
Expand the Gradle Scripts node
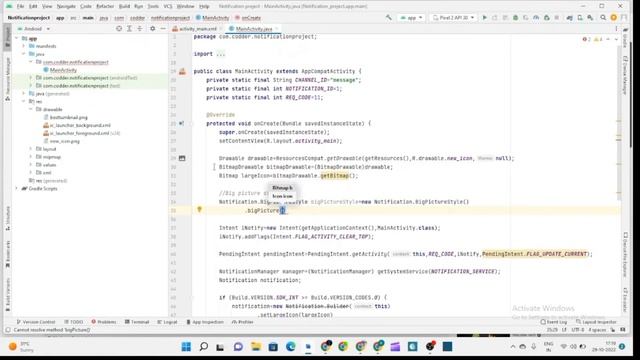coord(17,189)
